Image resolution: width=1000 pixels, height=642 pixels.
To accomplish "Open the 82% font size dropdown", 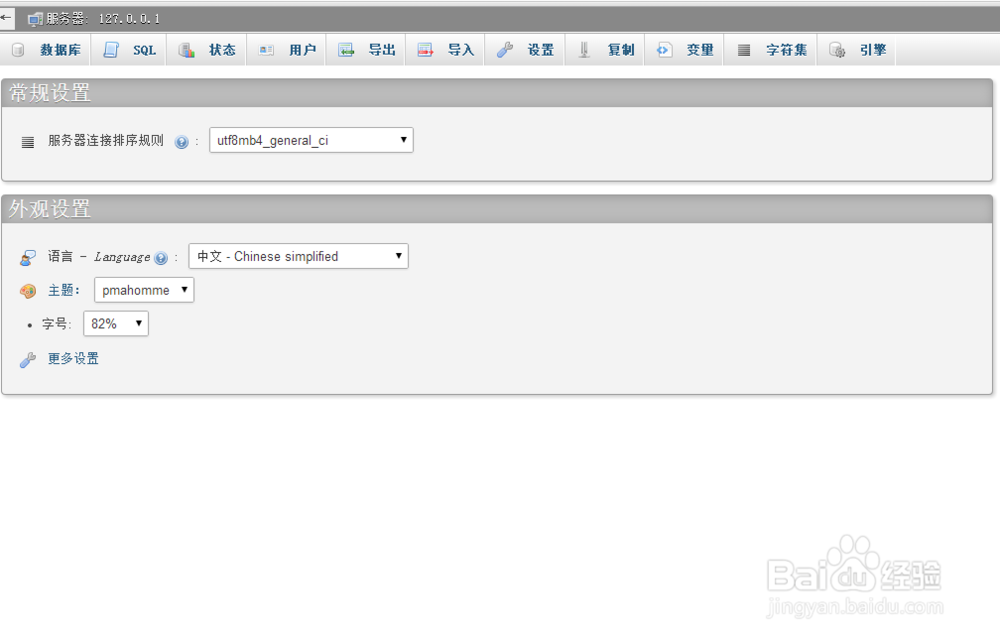I will 116,324.
